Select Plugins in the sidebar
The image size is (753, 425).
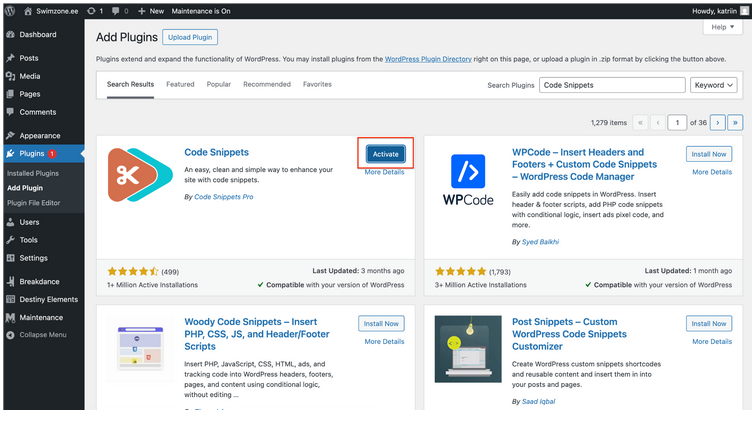pyautogui.click(x=44, y=154)
